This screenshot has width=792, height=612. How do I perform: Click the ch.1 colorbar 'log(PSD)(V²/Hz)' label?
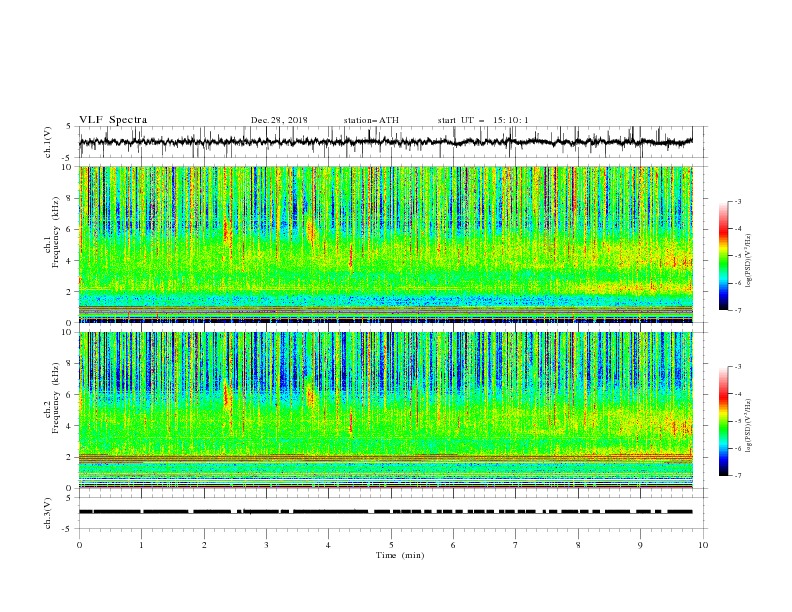tap(749, 261)
